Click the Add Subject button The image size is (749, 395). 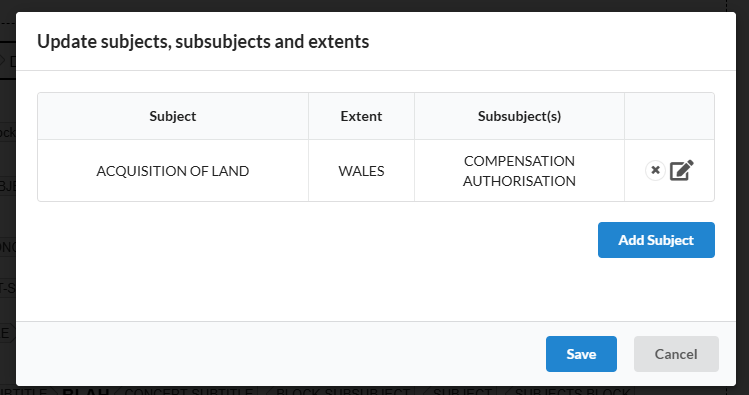coord(656,240)
